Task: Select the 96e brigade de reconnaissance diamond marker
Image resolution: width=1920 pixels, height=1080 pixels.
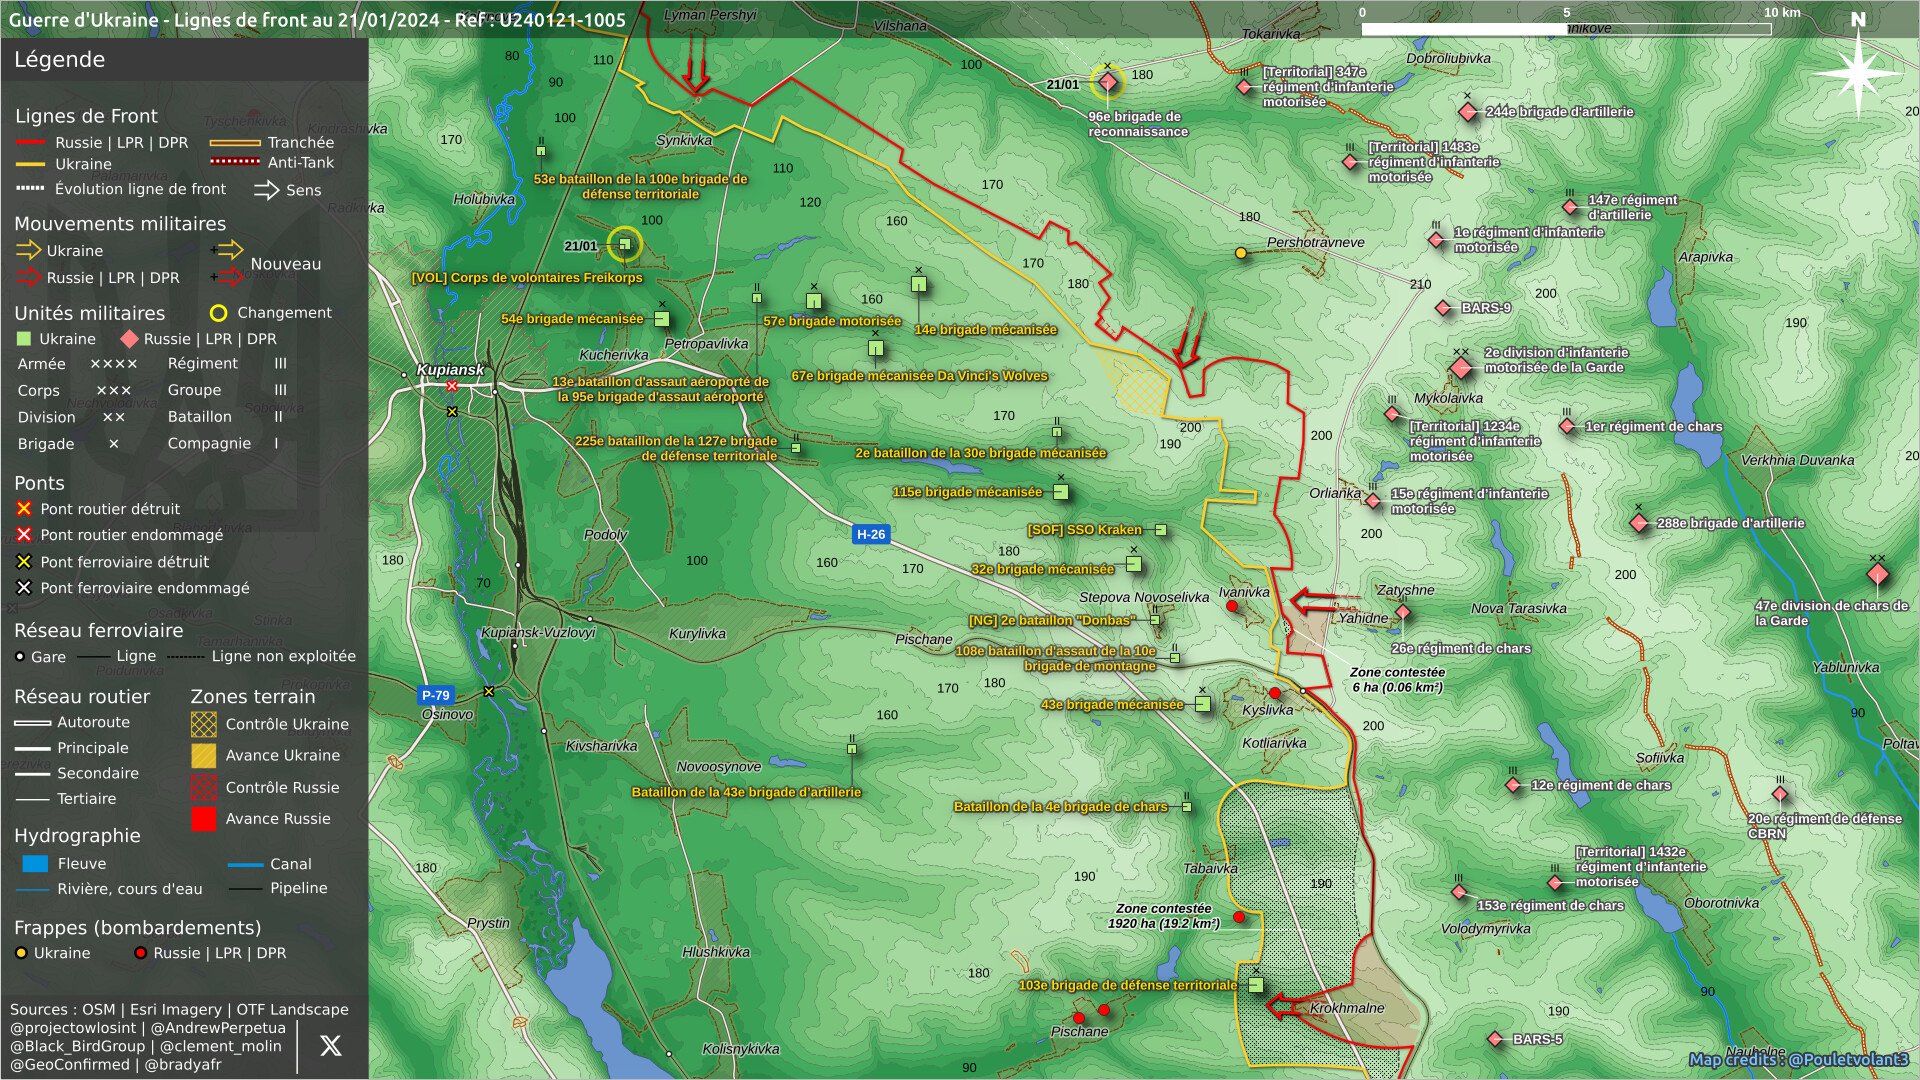Action: 1107,82
